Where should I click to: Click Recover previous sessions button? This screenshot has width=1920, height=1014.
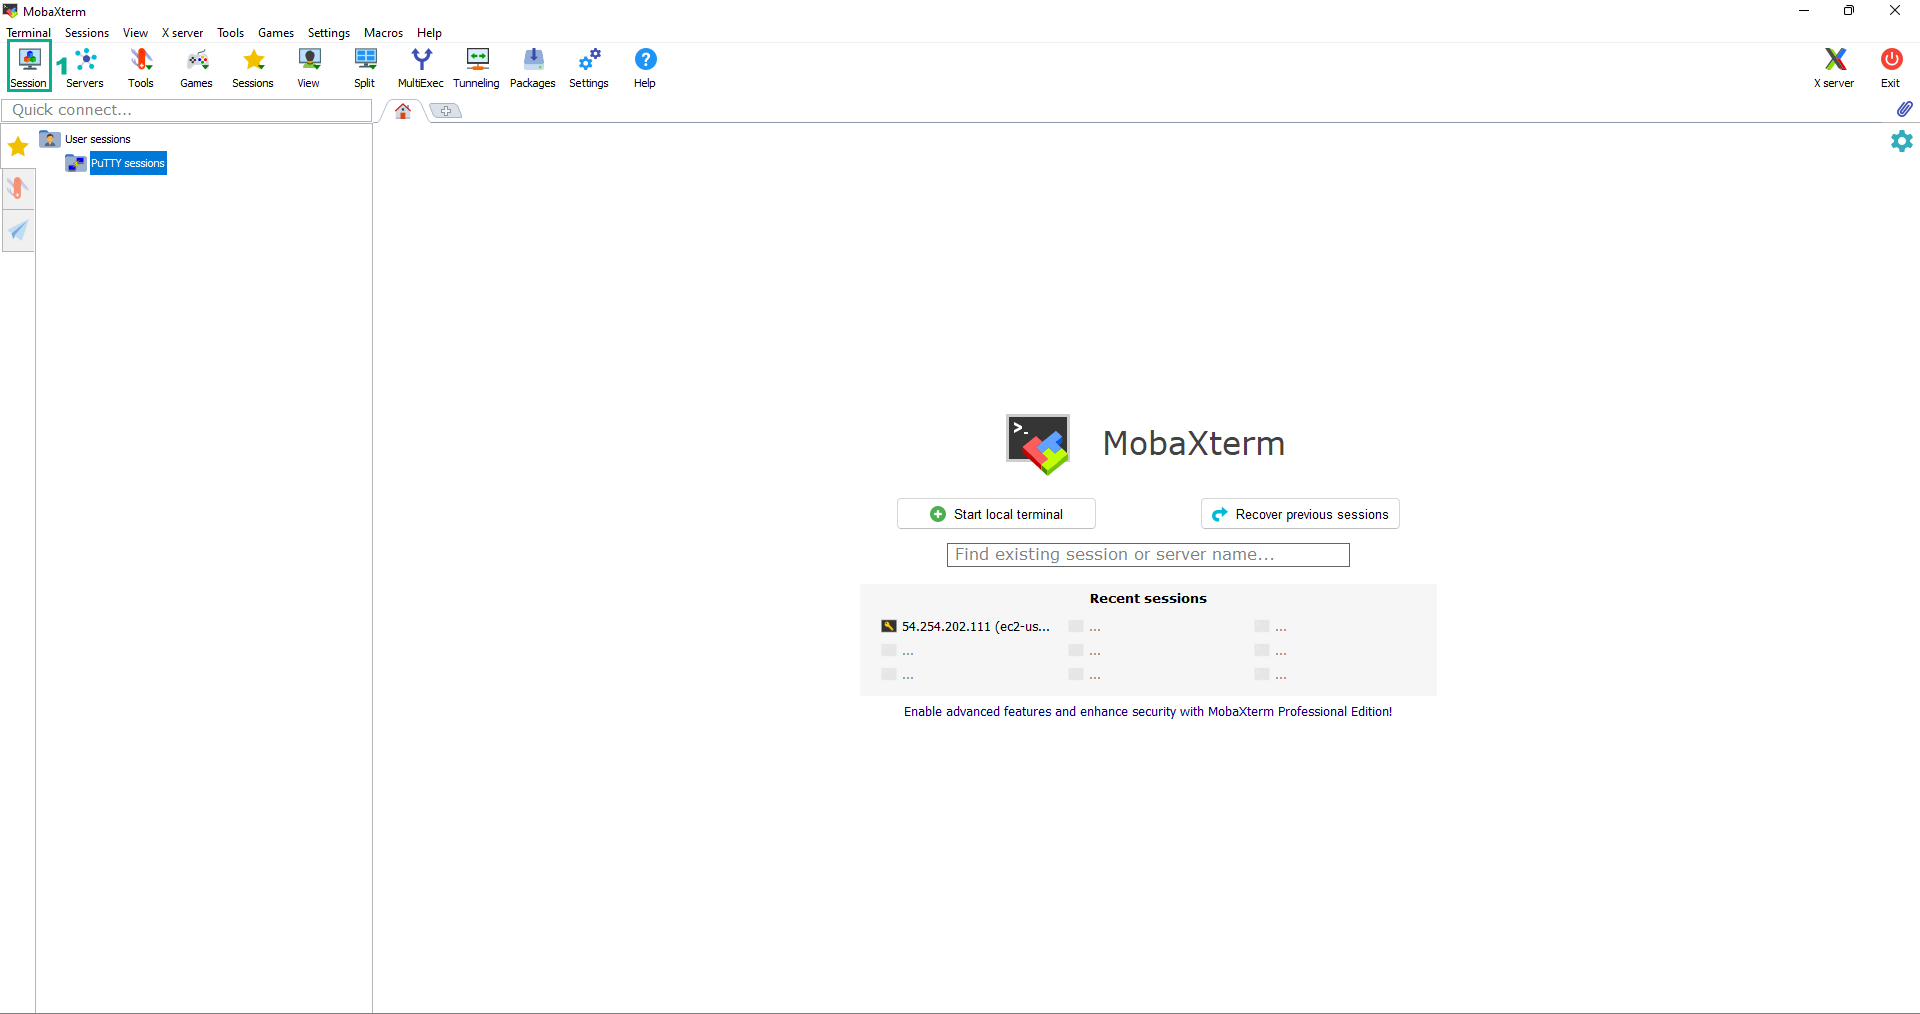[1300, 514]
